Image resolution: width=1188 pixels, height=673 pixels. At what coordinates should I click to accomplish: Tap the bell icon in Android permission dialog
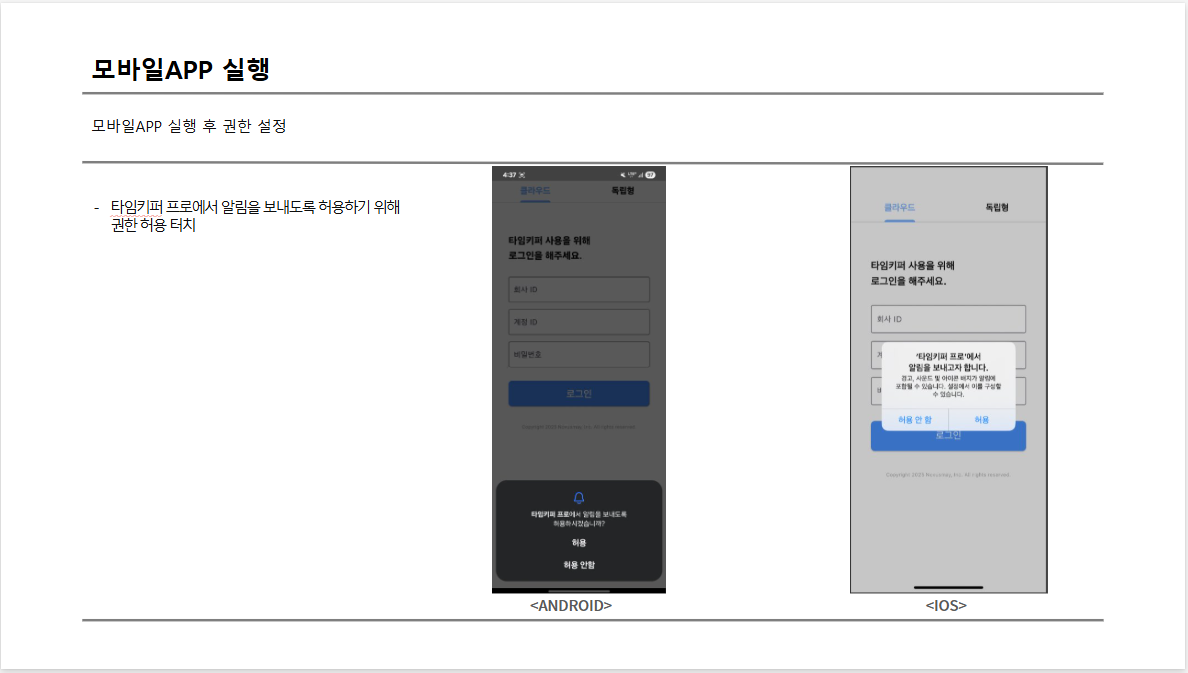click(579, 498)
